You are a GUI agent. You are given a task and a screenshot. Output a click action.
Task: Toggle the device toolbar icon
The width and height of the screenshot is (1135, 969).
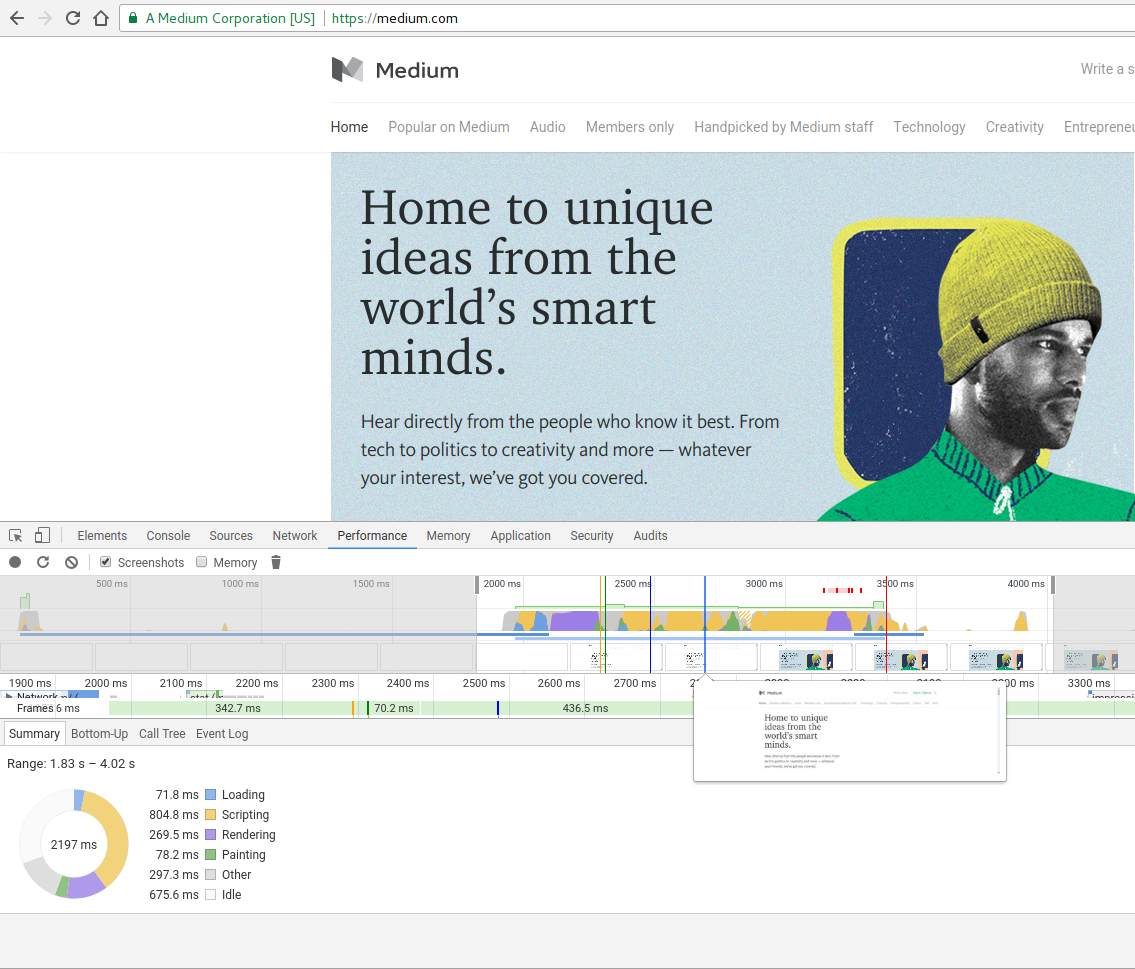click(x=42, y=536)
